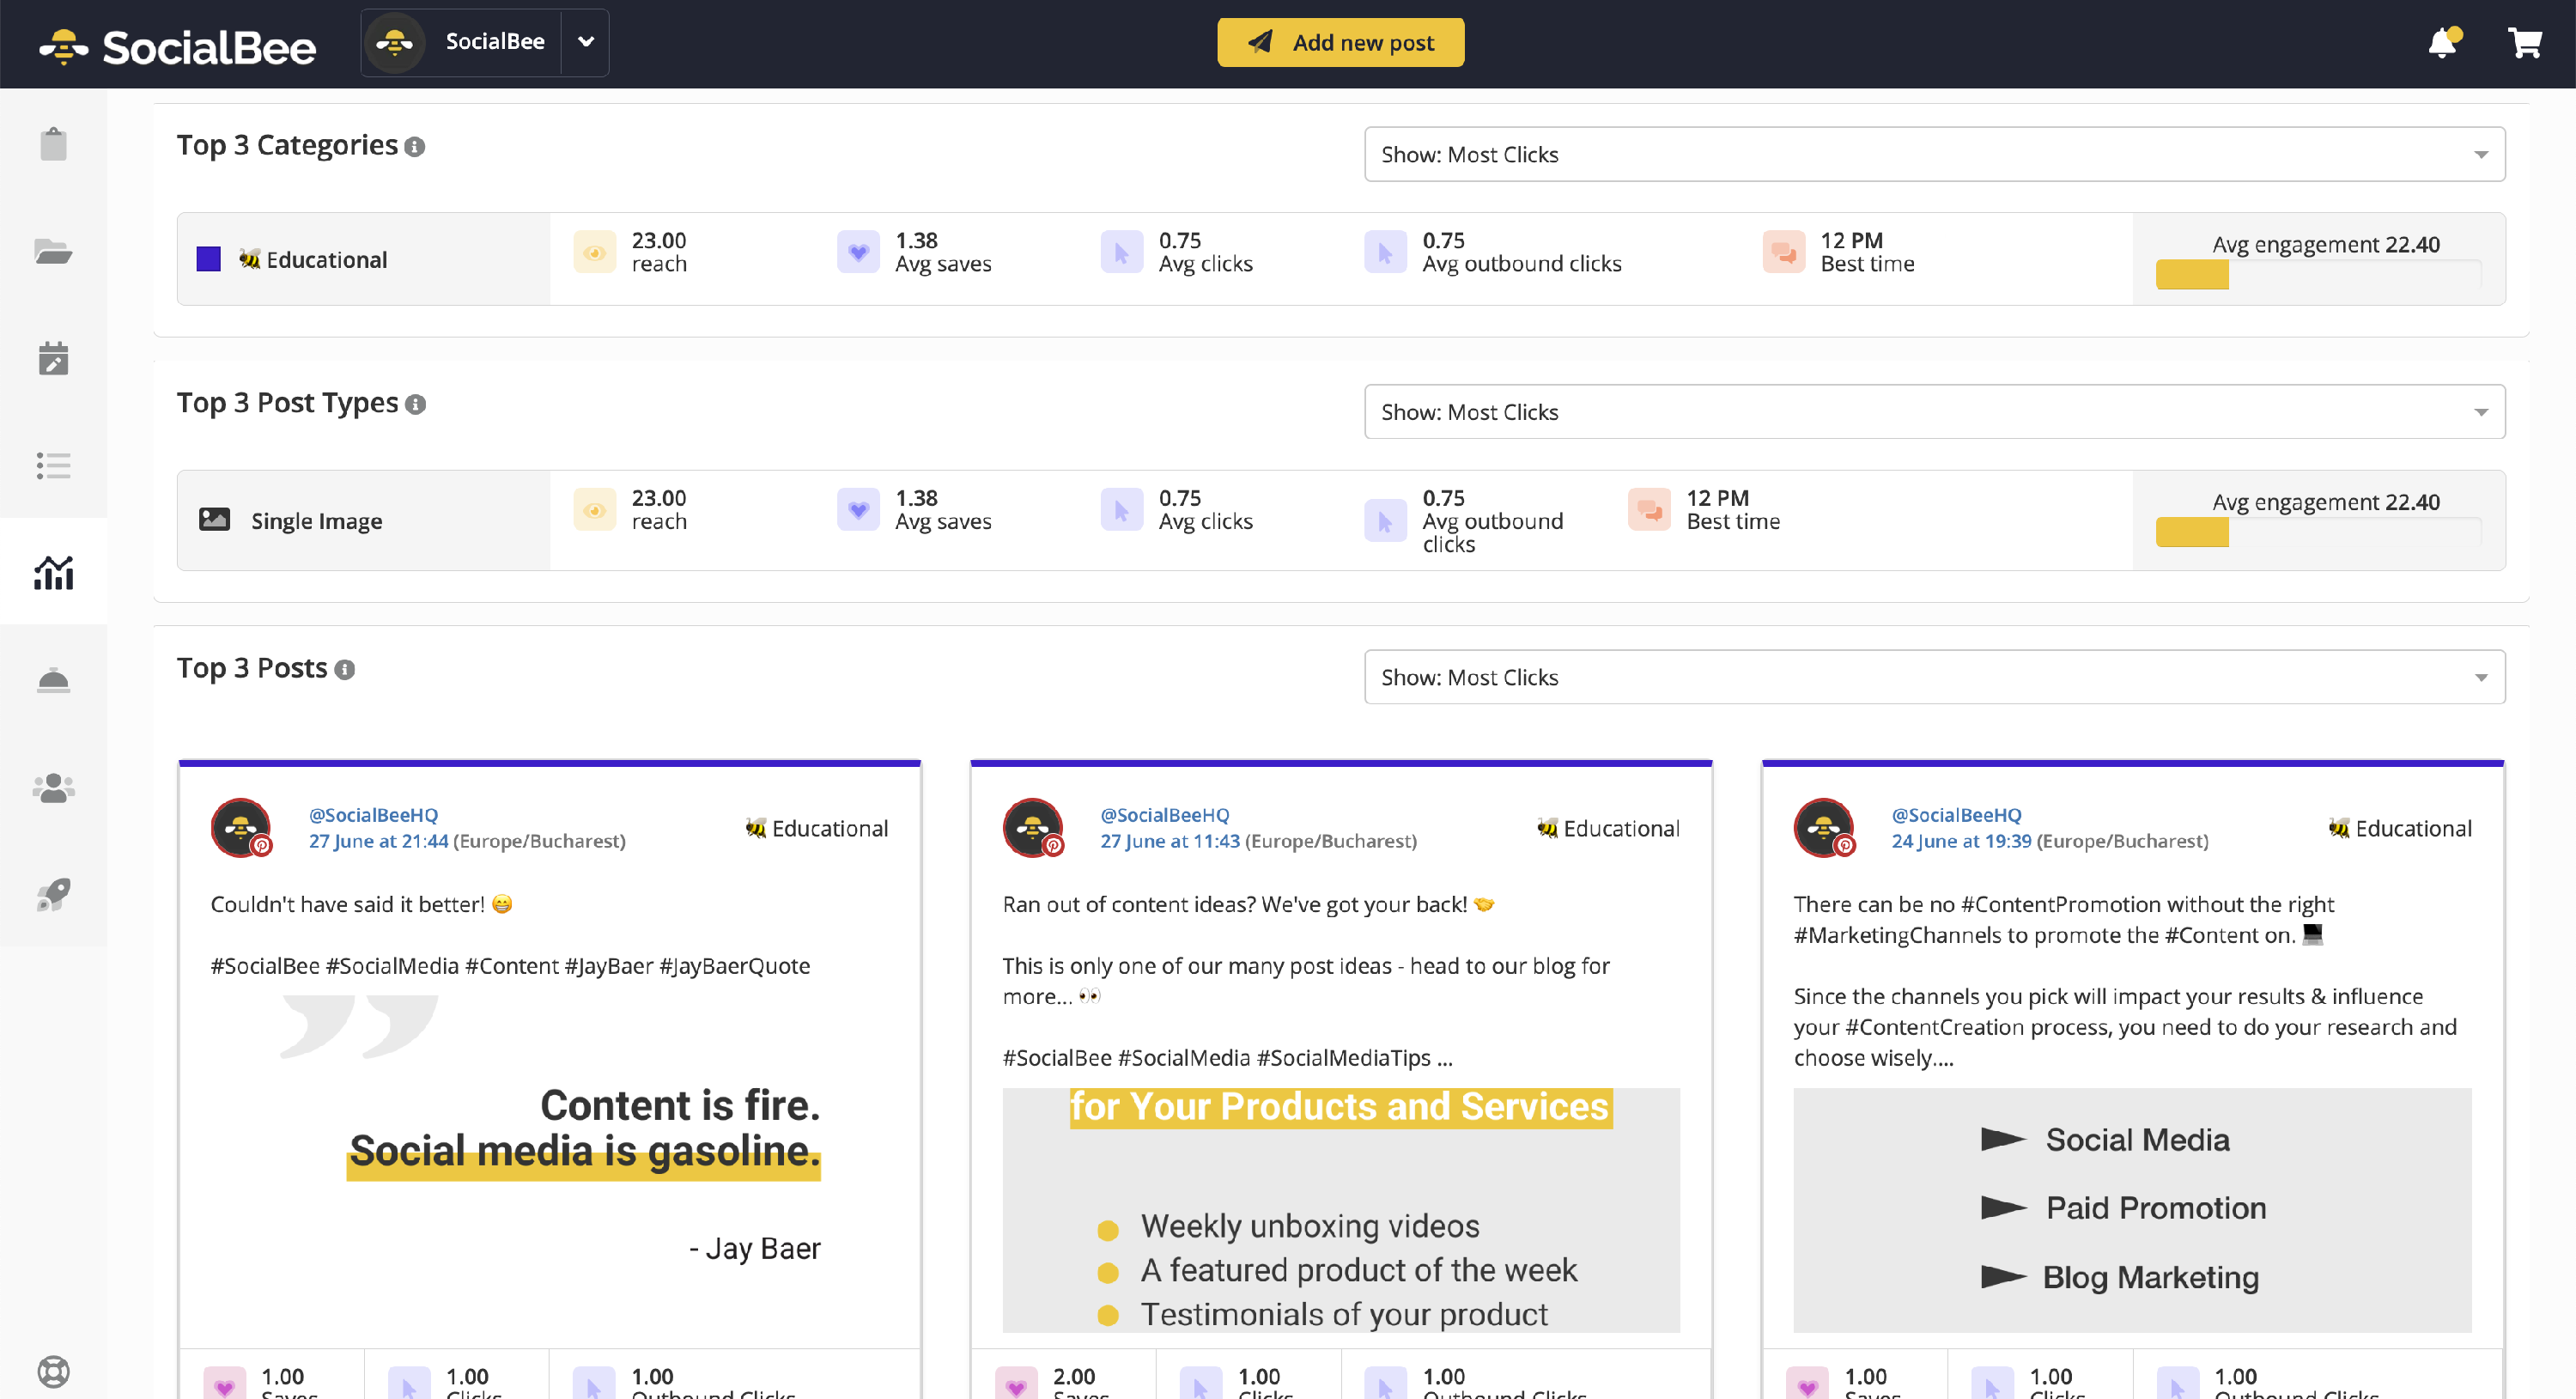The height and width of the screenshot is (1399, 2576).
Task: Click the Single Image picture icon
Action: click(x=214, y=519)
